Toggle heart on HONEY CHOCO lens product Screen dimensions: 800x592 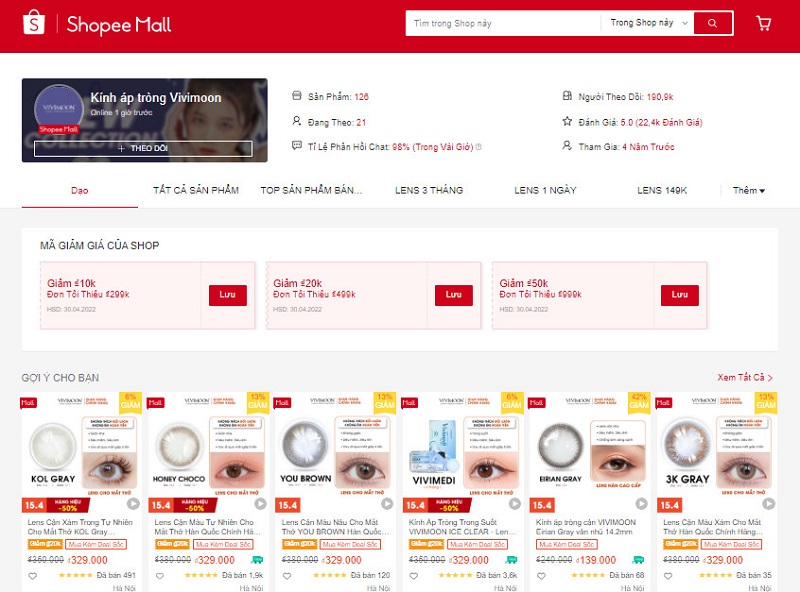tap(160, 576)
